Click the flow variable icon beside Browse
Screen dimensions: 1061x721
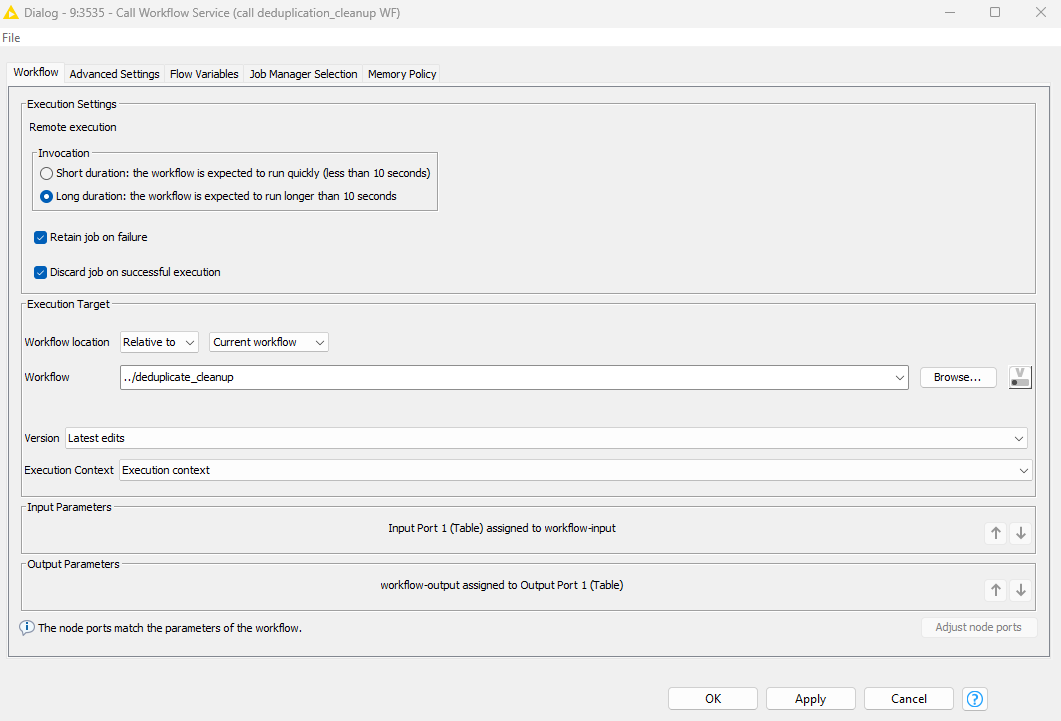(x=1020, y=377)
